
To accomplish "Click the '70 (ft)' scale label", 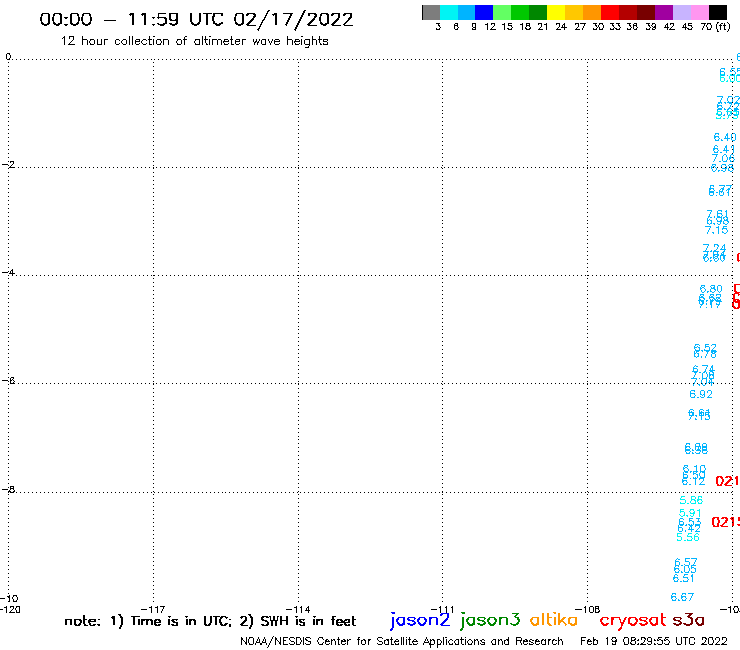I will (715, 27).
